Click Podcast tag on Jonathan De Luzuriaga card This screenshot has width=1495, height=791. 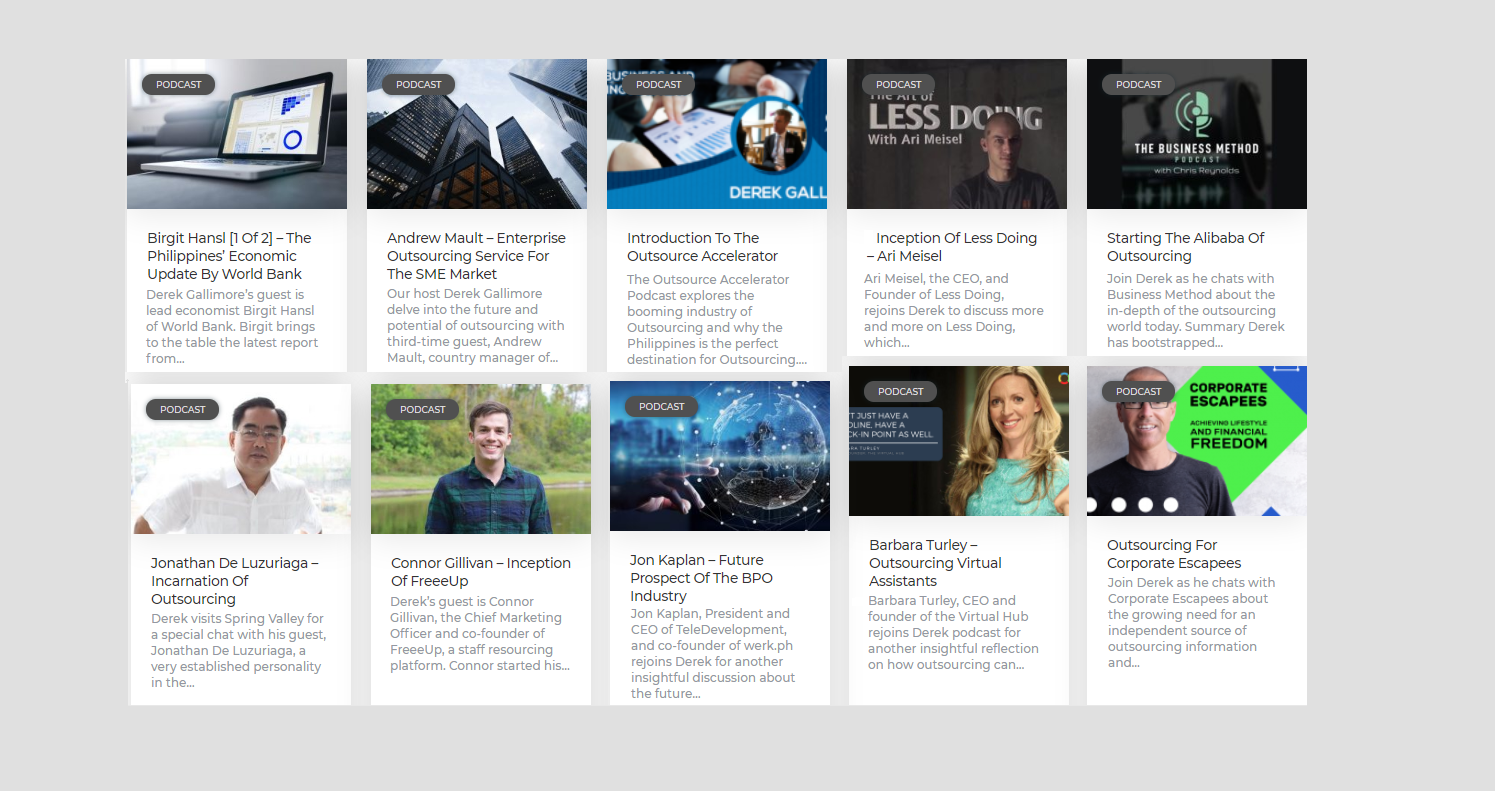183,410
